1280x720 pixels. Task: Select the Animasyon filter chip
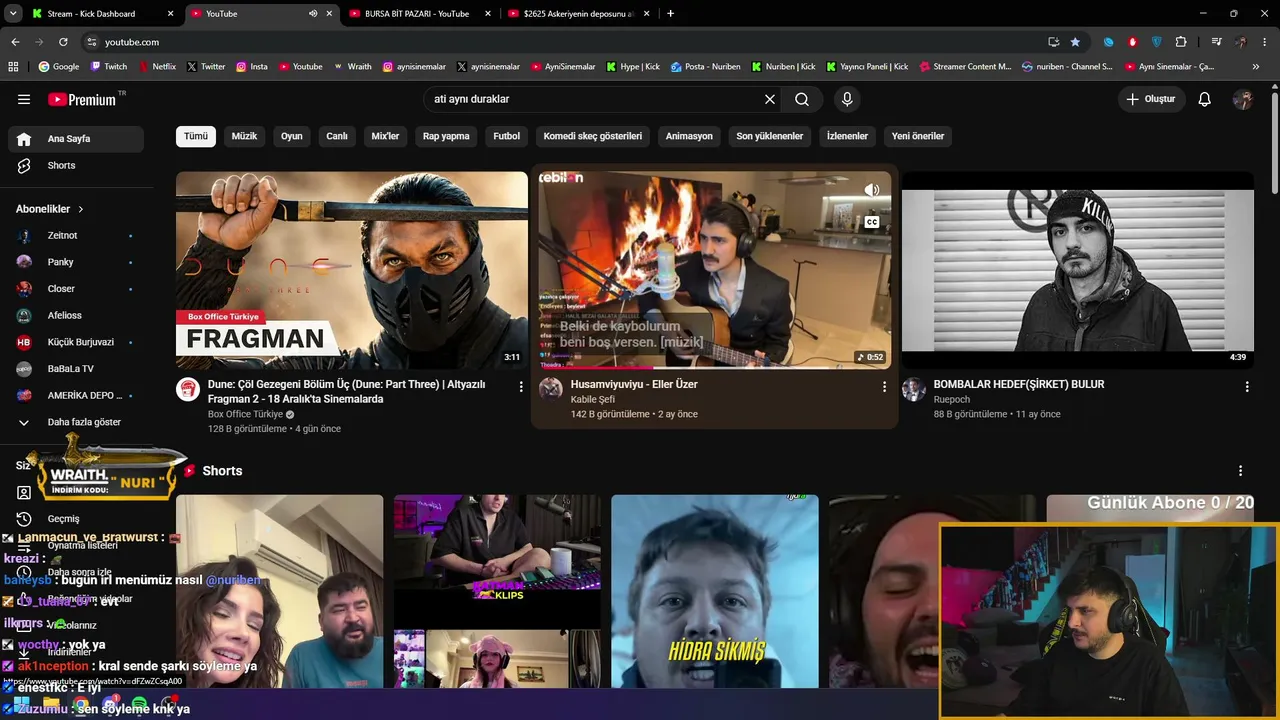(x=689, y=136)
